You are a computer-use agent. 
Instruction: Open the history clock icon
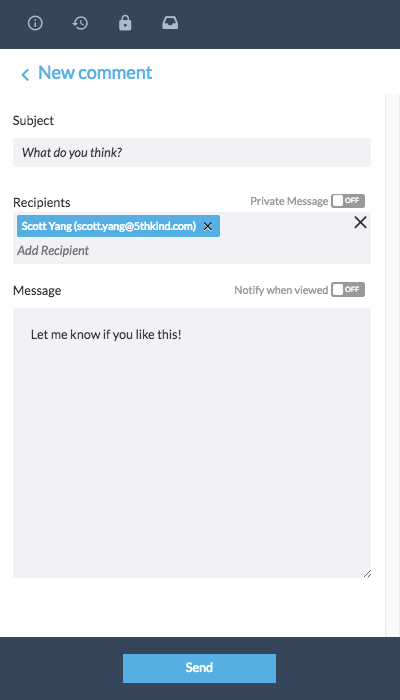pos(80,23)
